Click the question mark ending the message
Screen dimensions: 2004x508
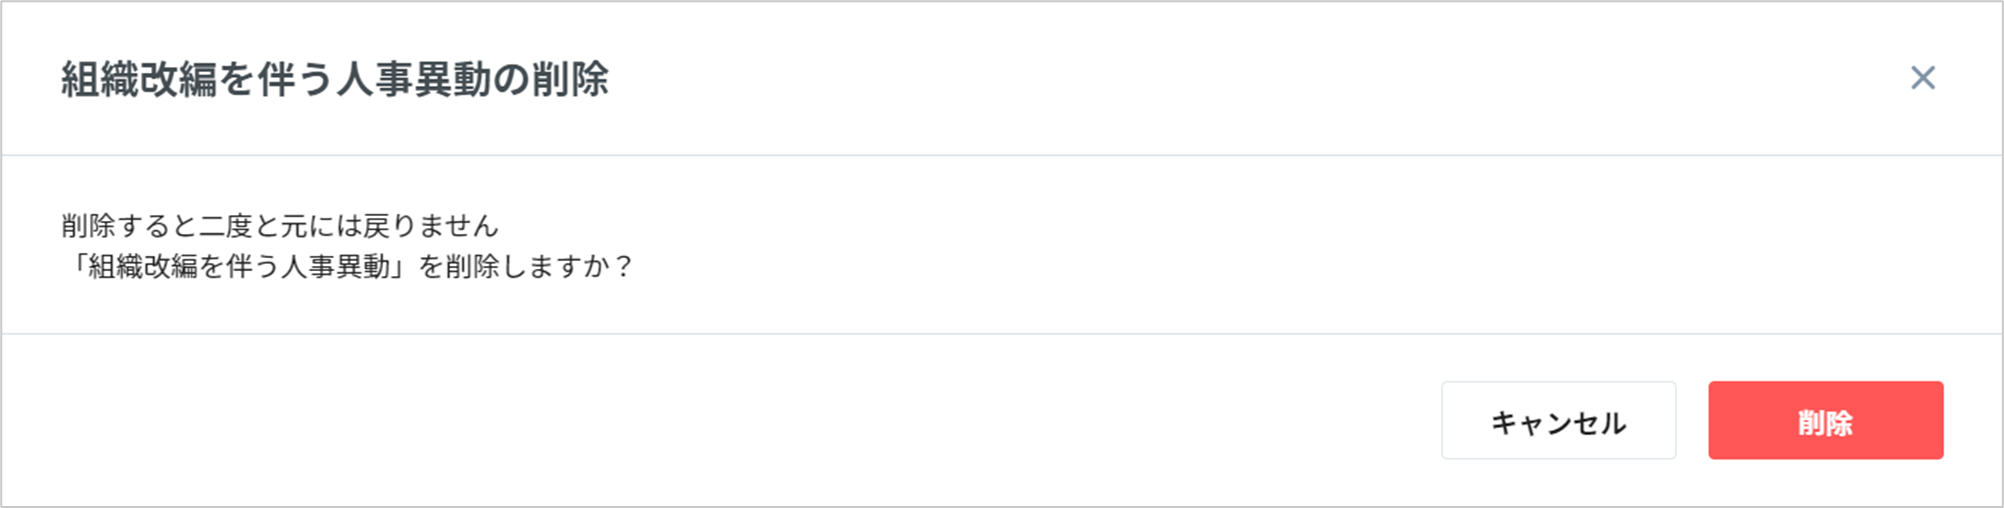pos(624,267)
